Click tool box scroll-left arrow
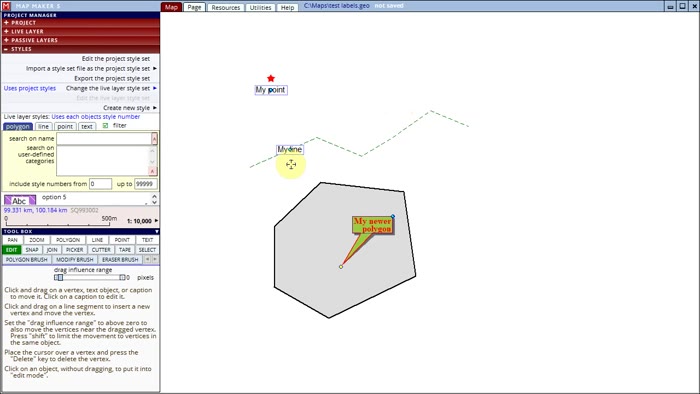This screenshot has width=700, height=394. pos(147,259)
